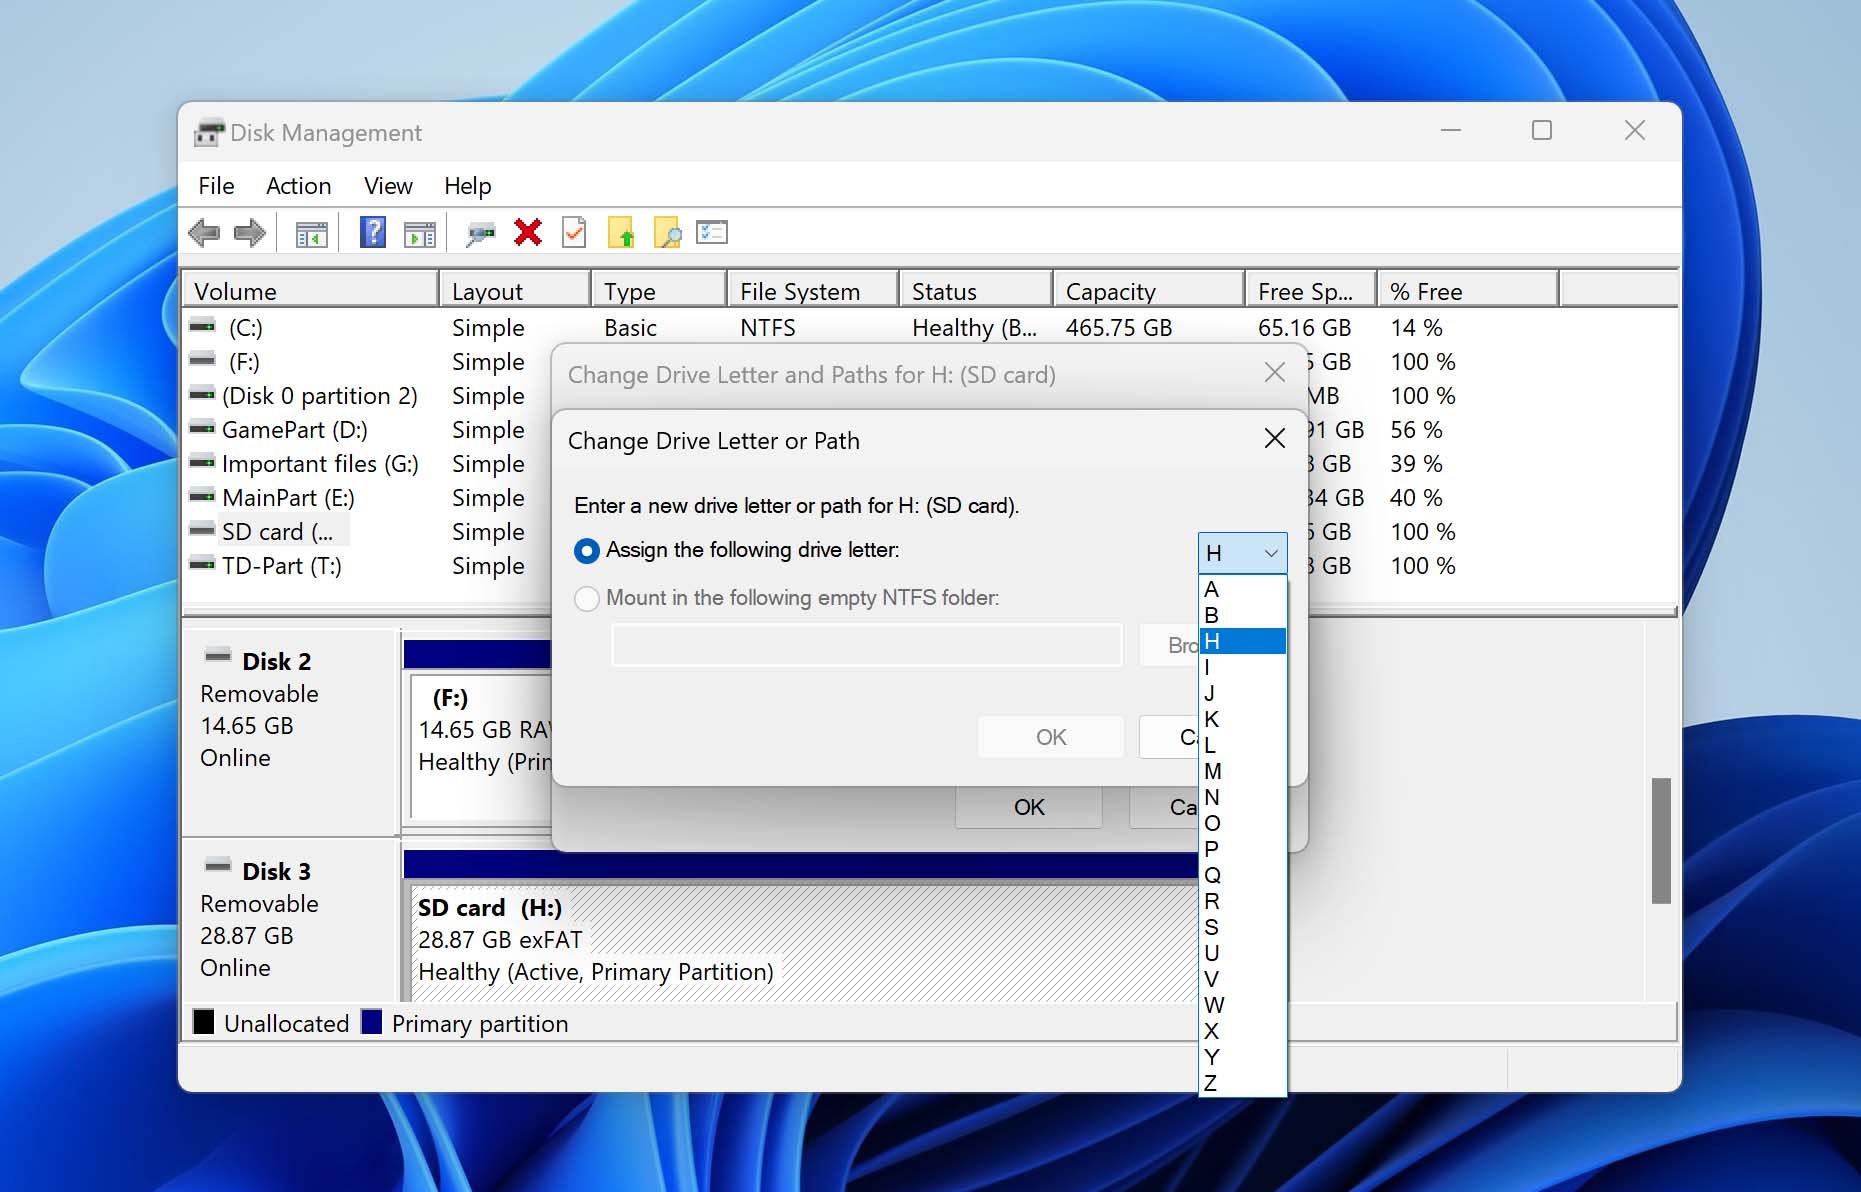Viewport: 1861px width, 1192px height.
Task: Choose letter Z in the dropdown list
Action: (x=1242, y=1083)
